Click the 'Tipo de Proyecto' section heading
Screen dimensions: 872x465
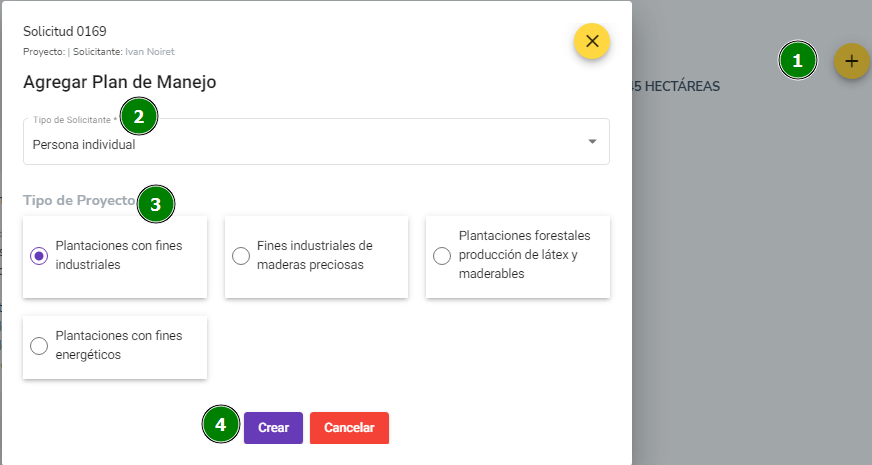point(79,200)
